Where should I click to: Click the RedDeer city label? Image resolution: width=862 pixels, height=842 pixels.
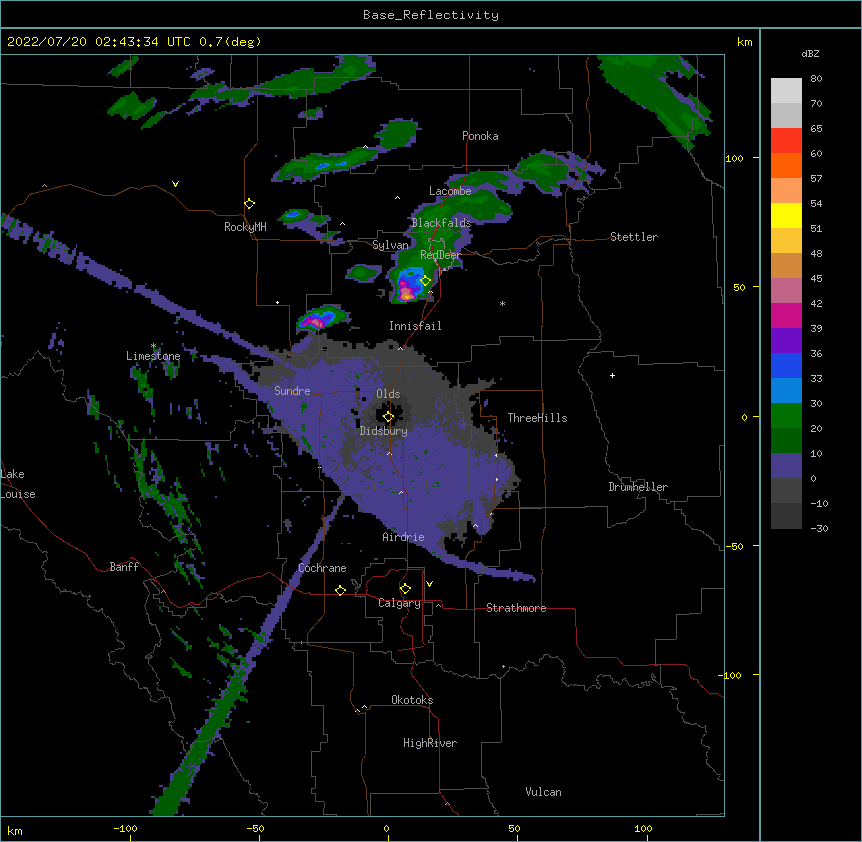tap(440, 255)
